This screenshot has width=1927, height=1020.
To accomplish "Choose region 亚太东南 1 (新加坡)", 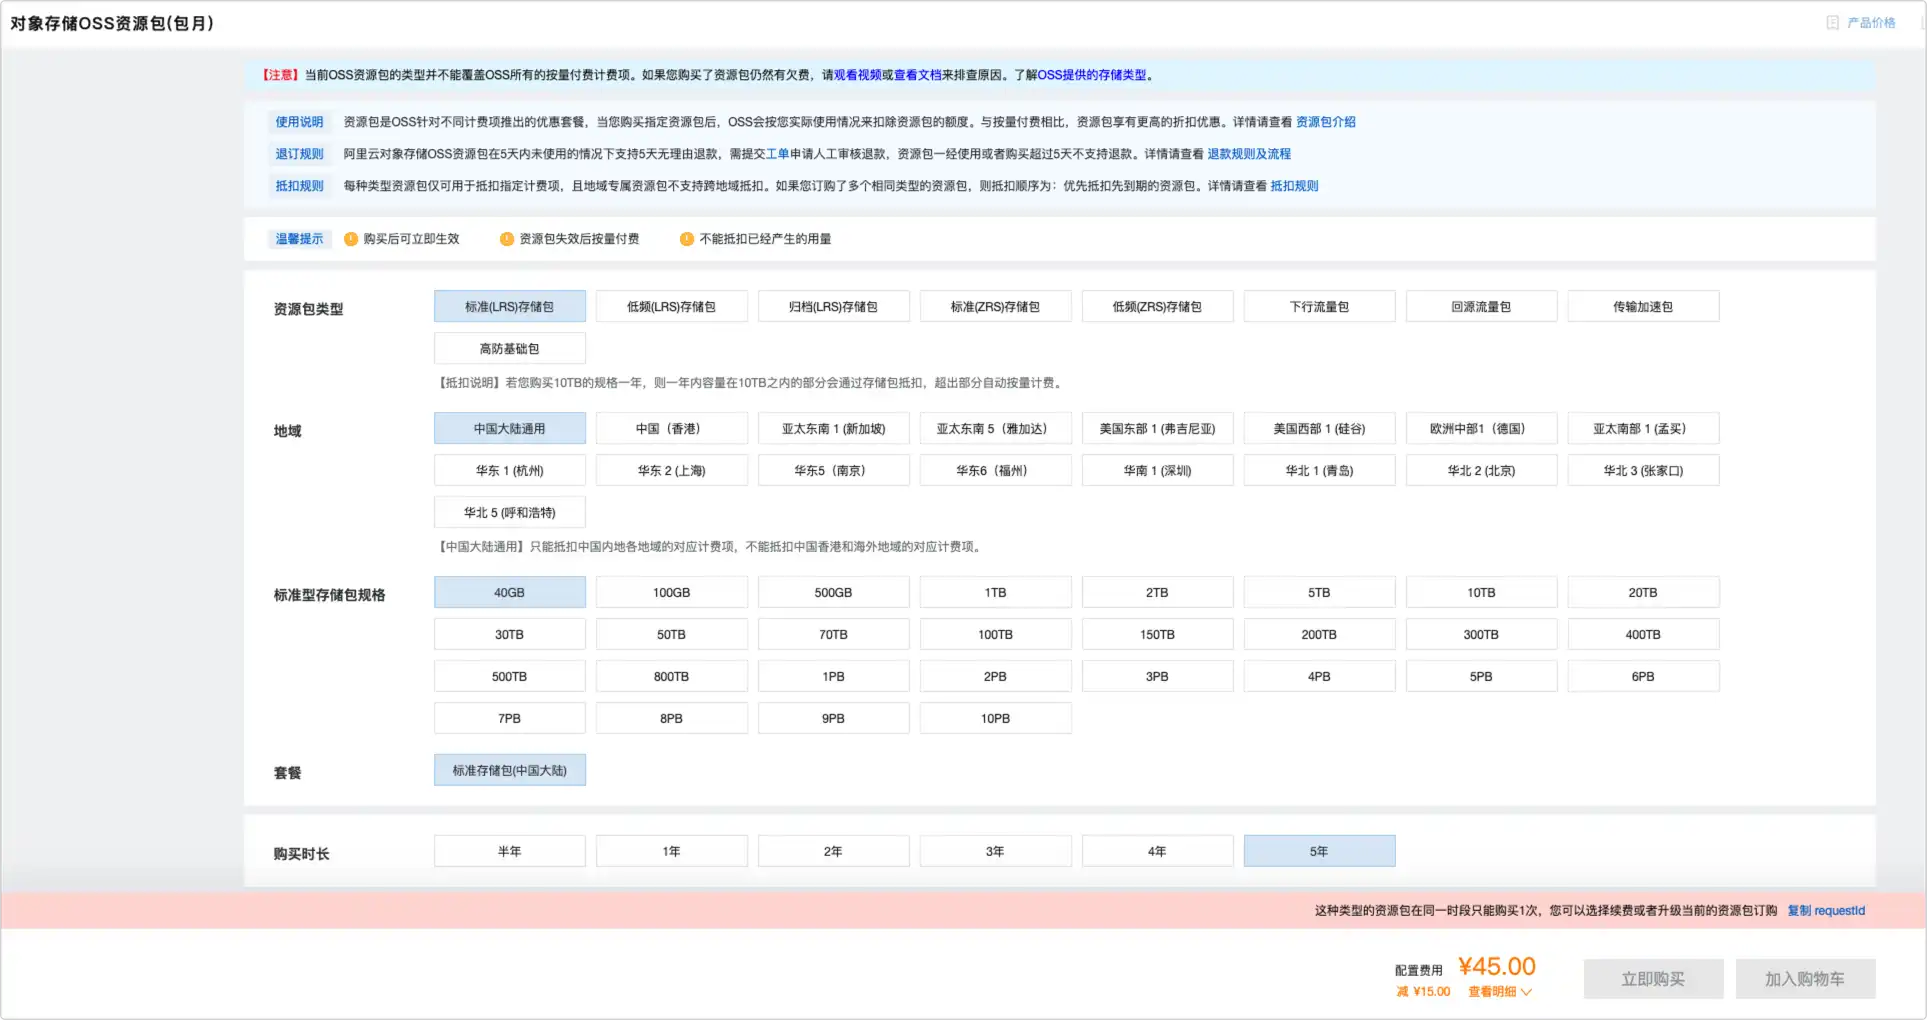I will [834, 429].
